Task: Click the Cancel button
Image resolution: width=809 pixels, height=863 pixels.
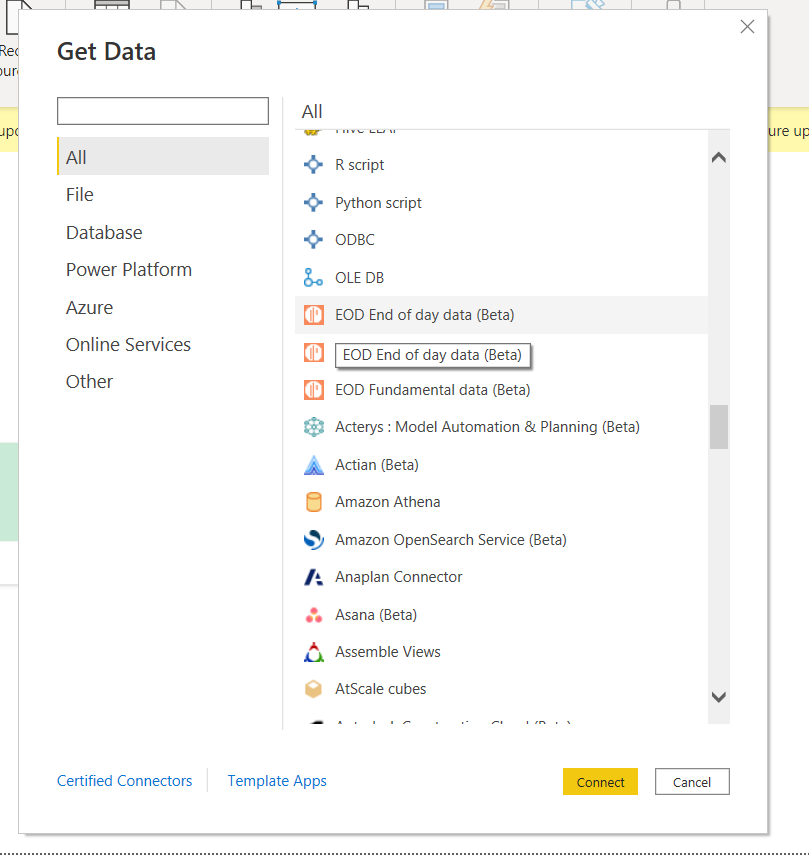Action: (x=692, y=782)
